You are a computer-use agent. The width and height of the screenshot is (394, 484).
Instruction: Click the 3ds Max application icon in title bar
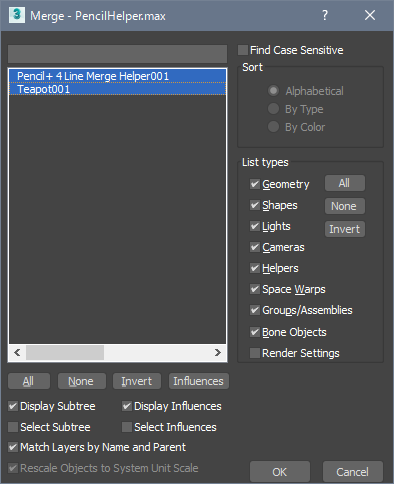click(x=17, y=15)
